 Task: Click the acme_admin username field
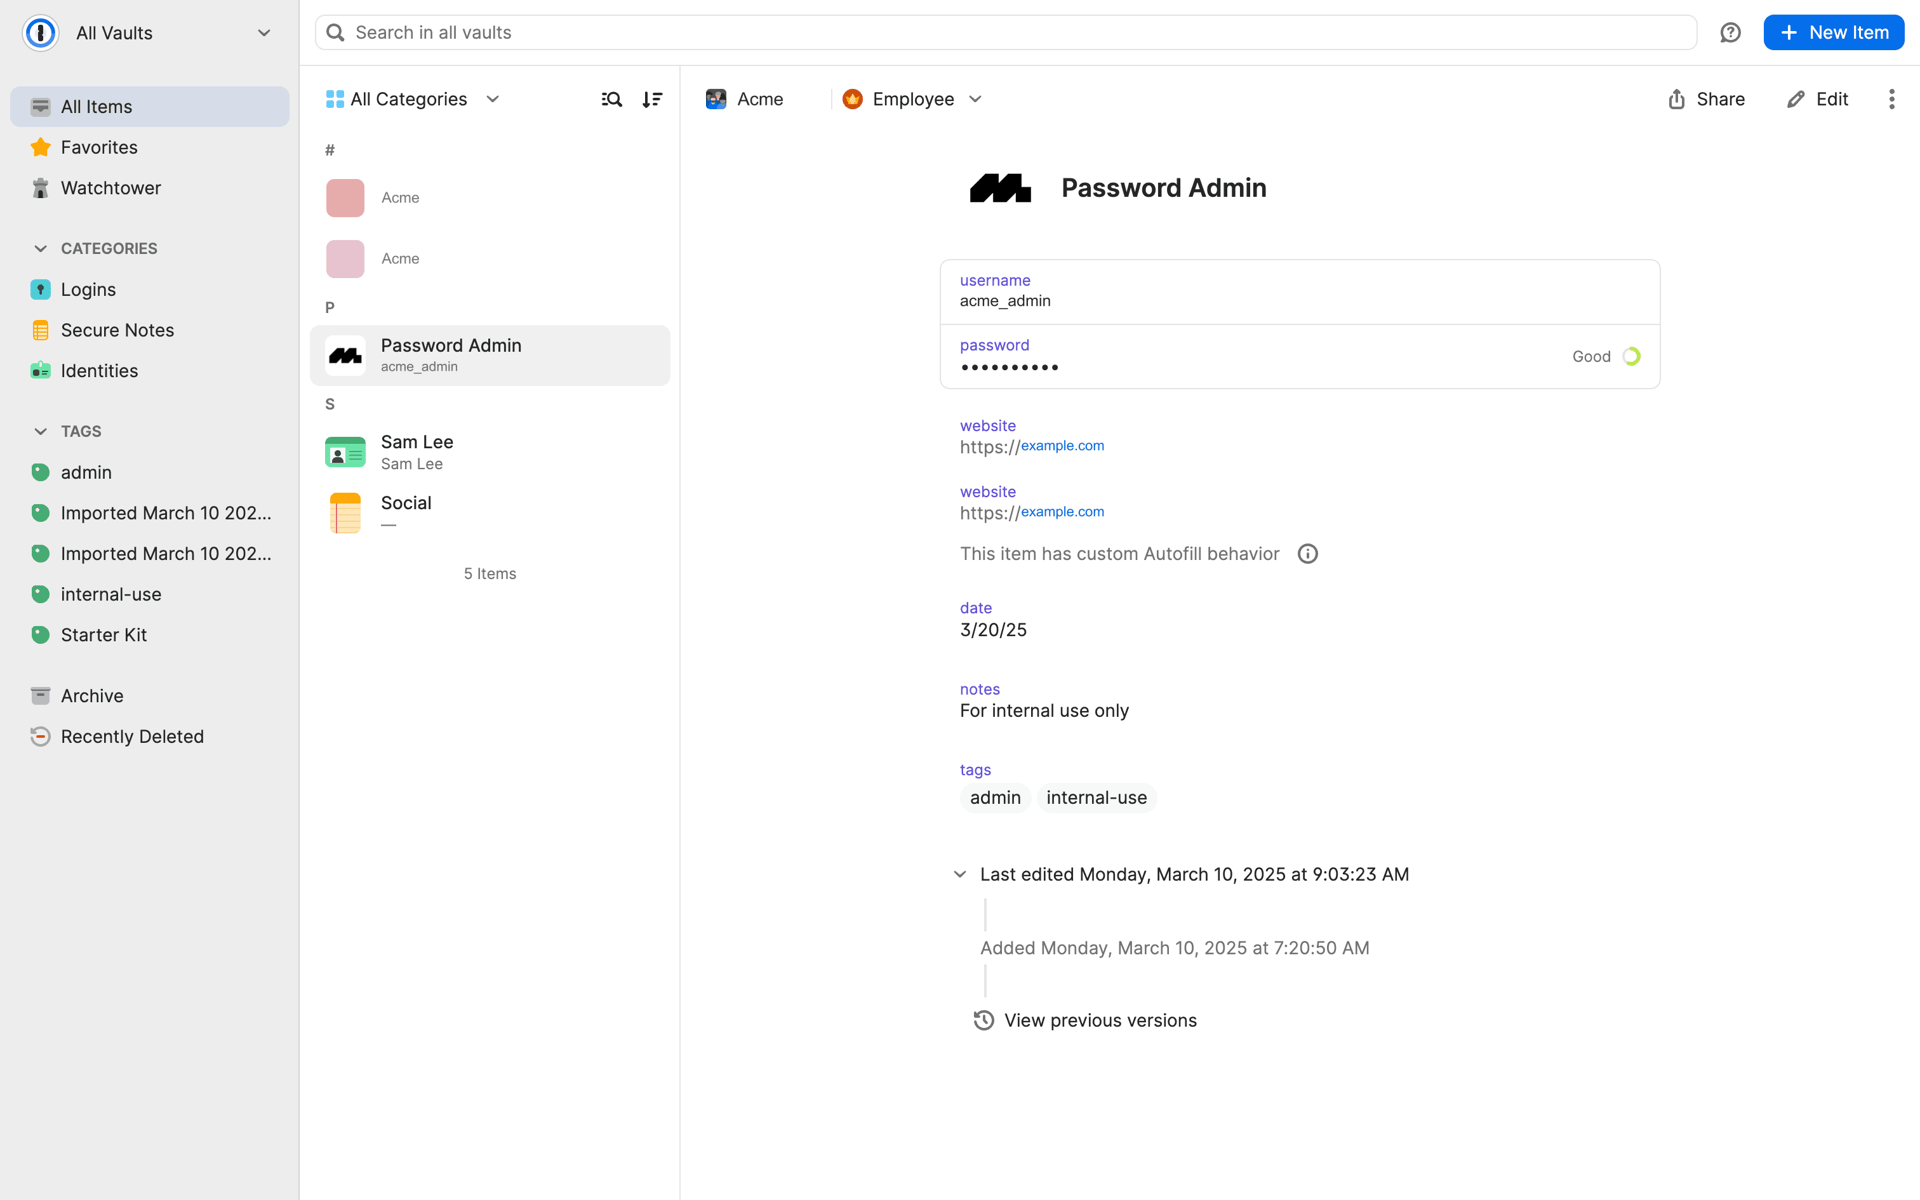point(1300,292)
